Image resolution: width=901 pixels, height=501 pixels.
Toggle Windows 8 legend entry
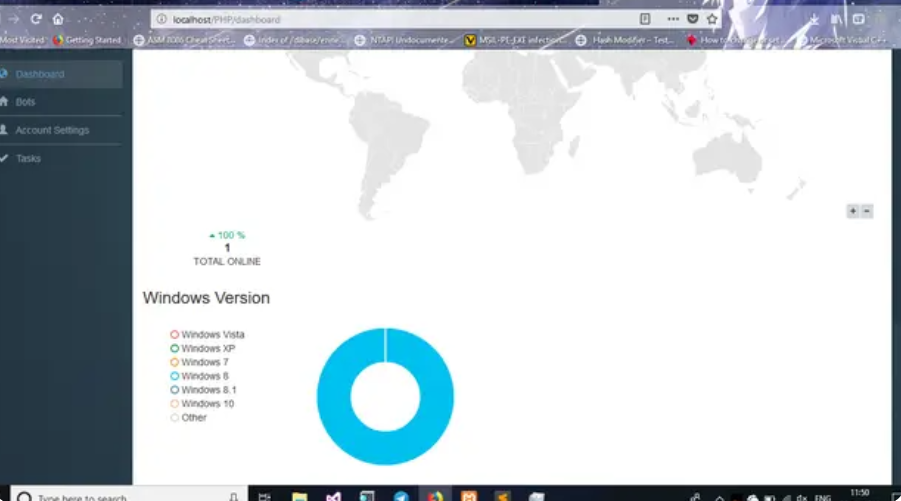click(199, 376)
